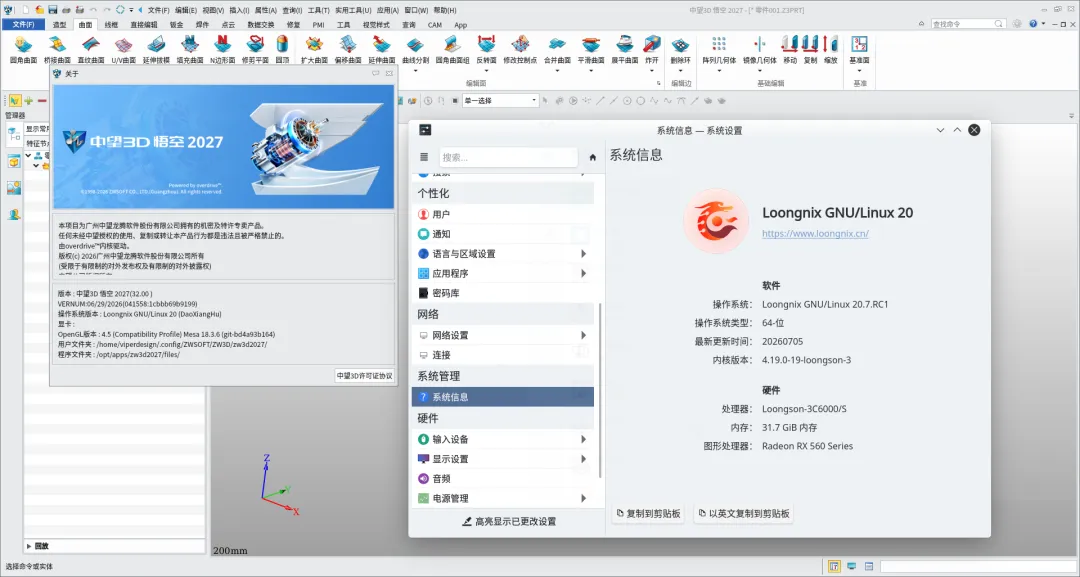Open hamburger menu in system settings window
This screenshot has height=577, width=1080.
[424, 157]
